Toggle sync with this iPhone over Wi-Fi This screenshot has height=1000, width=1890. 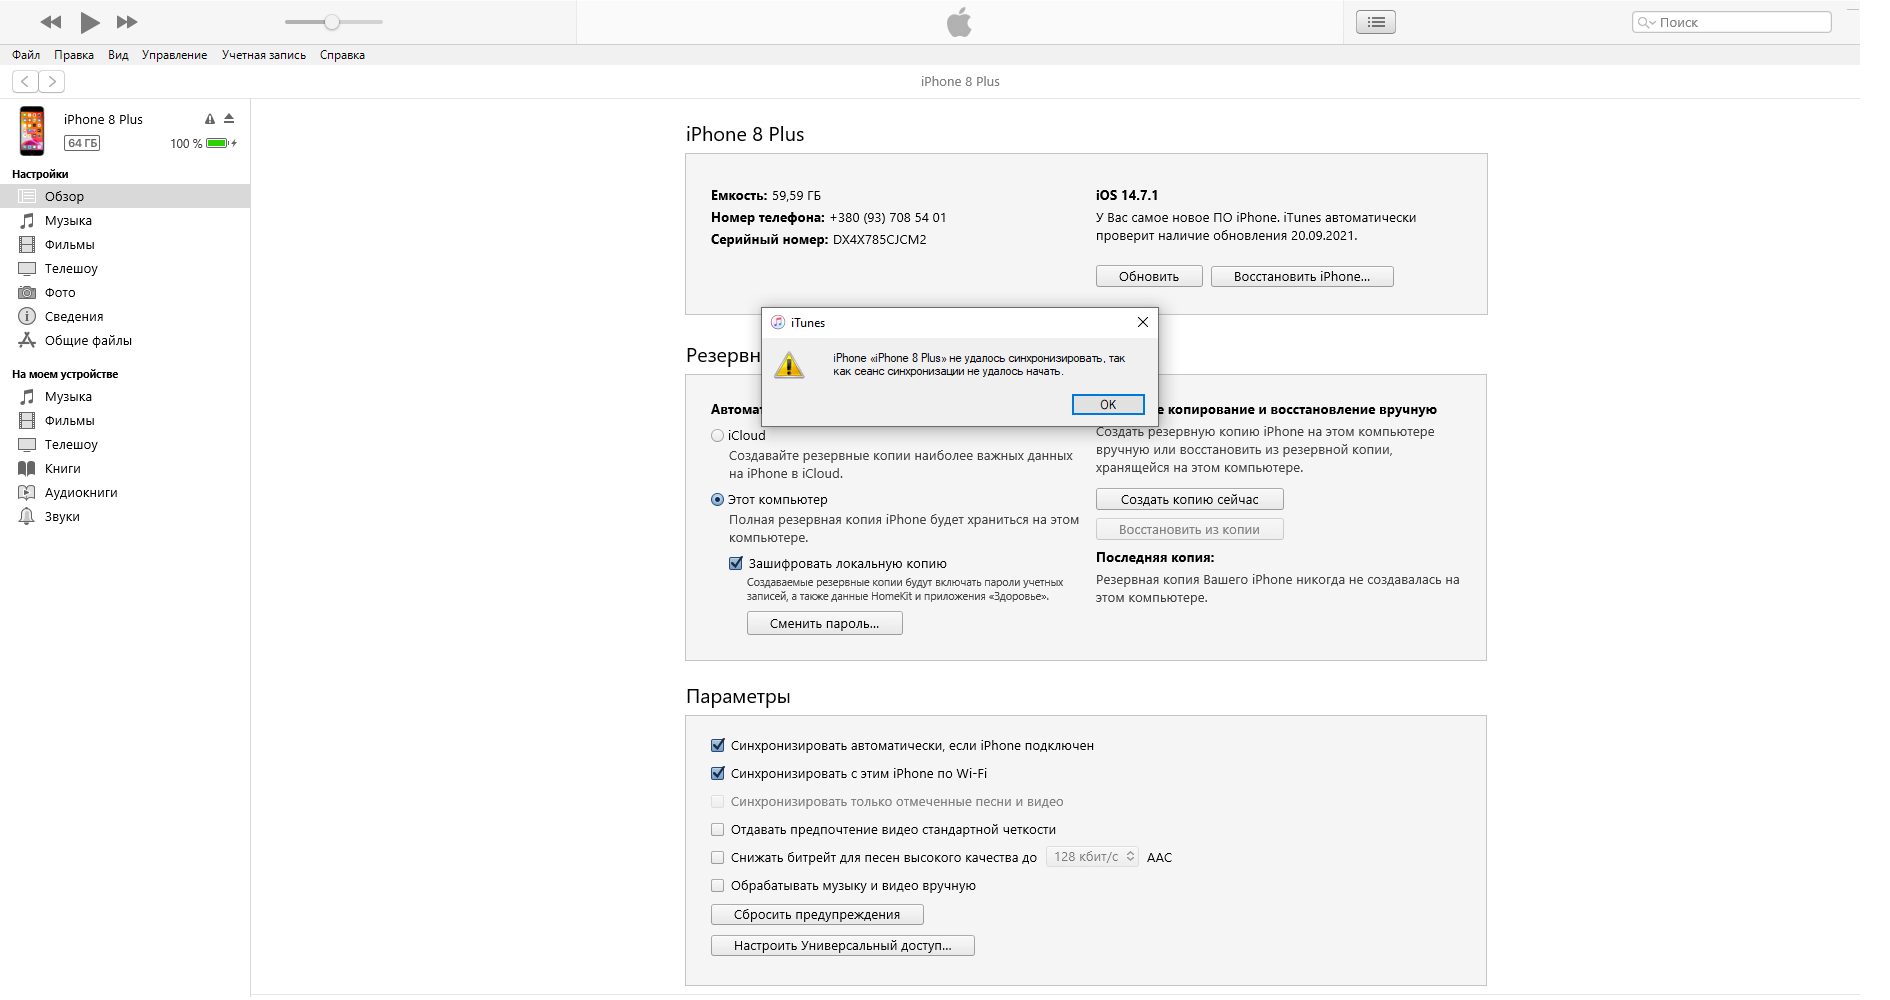(717, 773)
